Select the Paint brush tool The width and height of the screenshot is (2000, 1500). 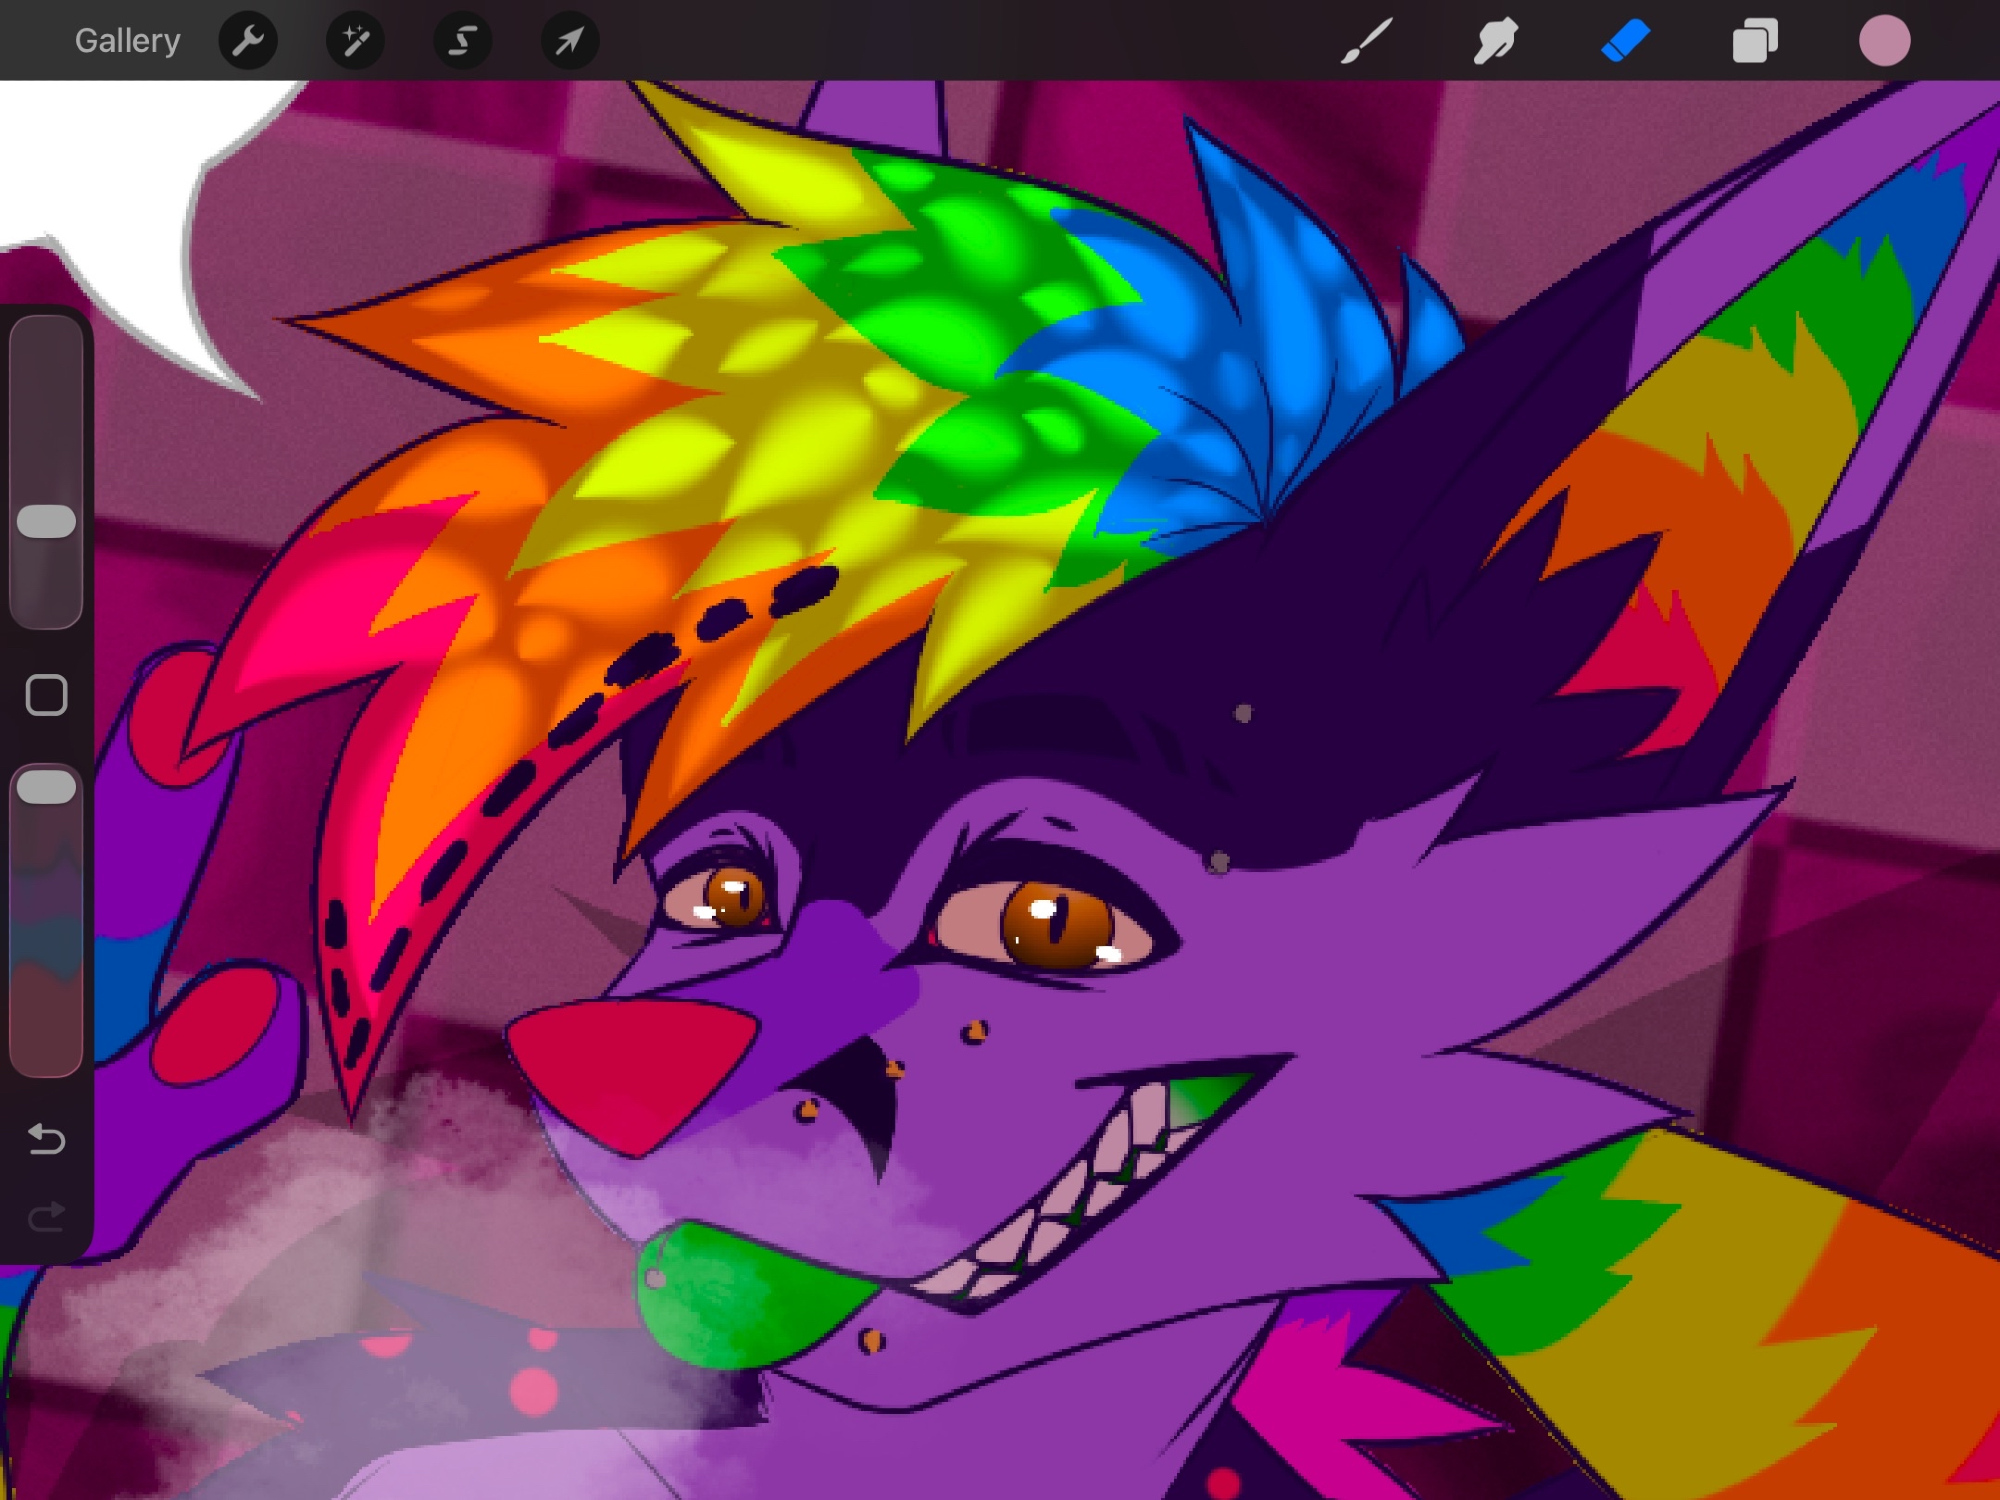[x=1366, y=41]
